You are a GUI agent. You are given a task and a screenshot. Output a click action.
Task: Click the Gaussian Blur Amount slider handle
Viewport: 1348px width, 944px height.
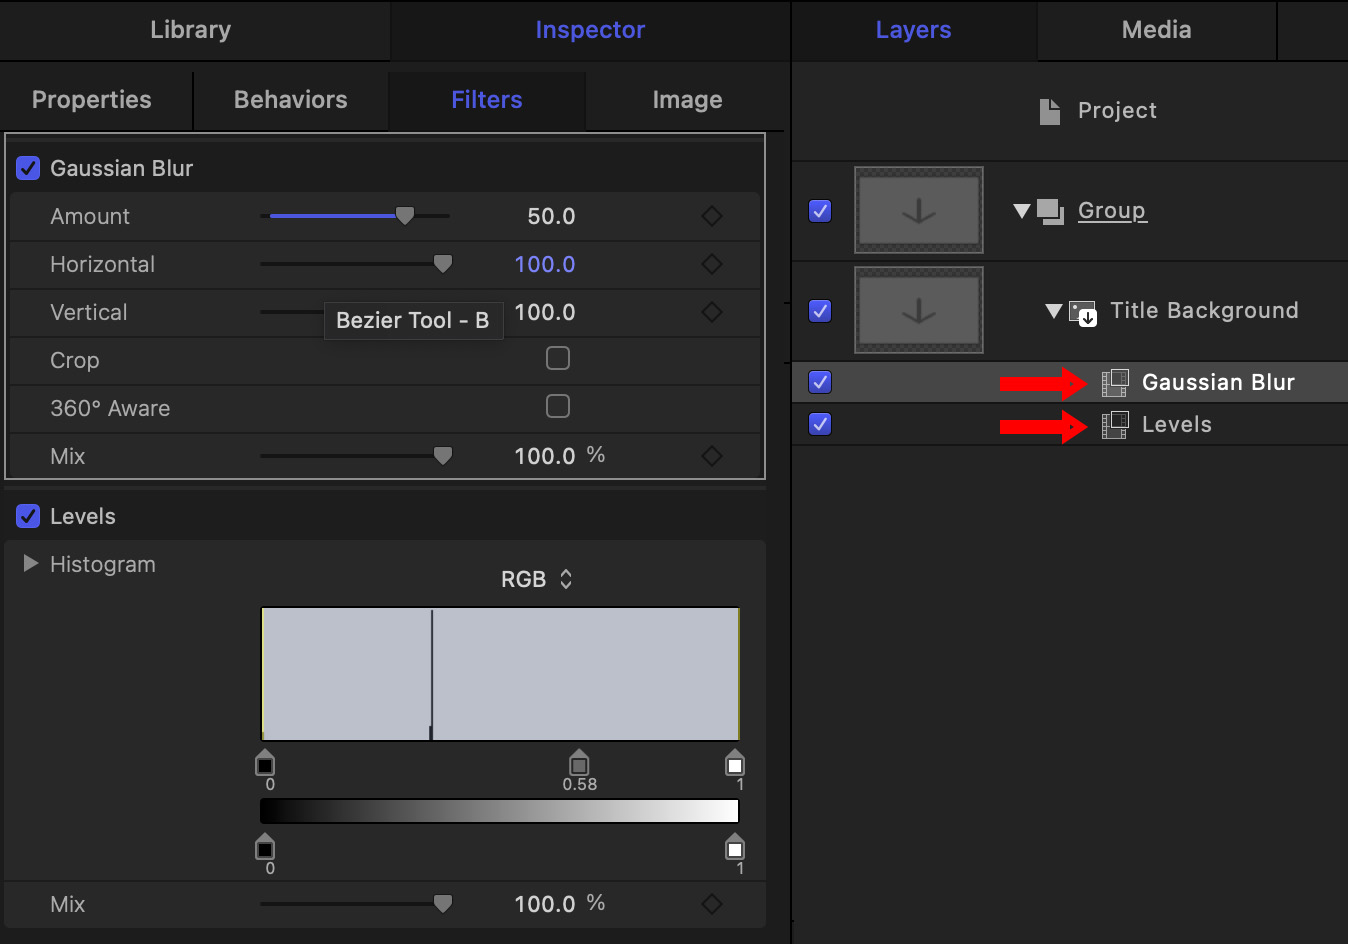[x=405, y=216]
